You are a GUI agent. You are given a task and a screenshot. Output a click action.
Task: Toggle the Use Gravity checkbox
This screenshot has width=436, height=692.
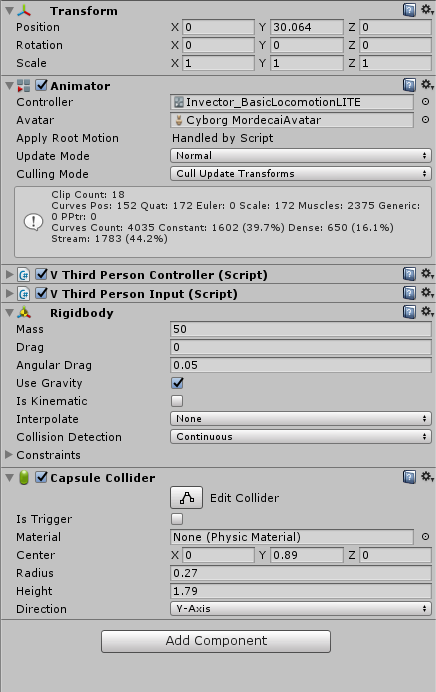(x=177, y=383)
